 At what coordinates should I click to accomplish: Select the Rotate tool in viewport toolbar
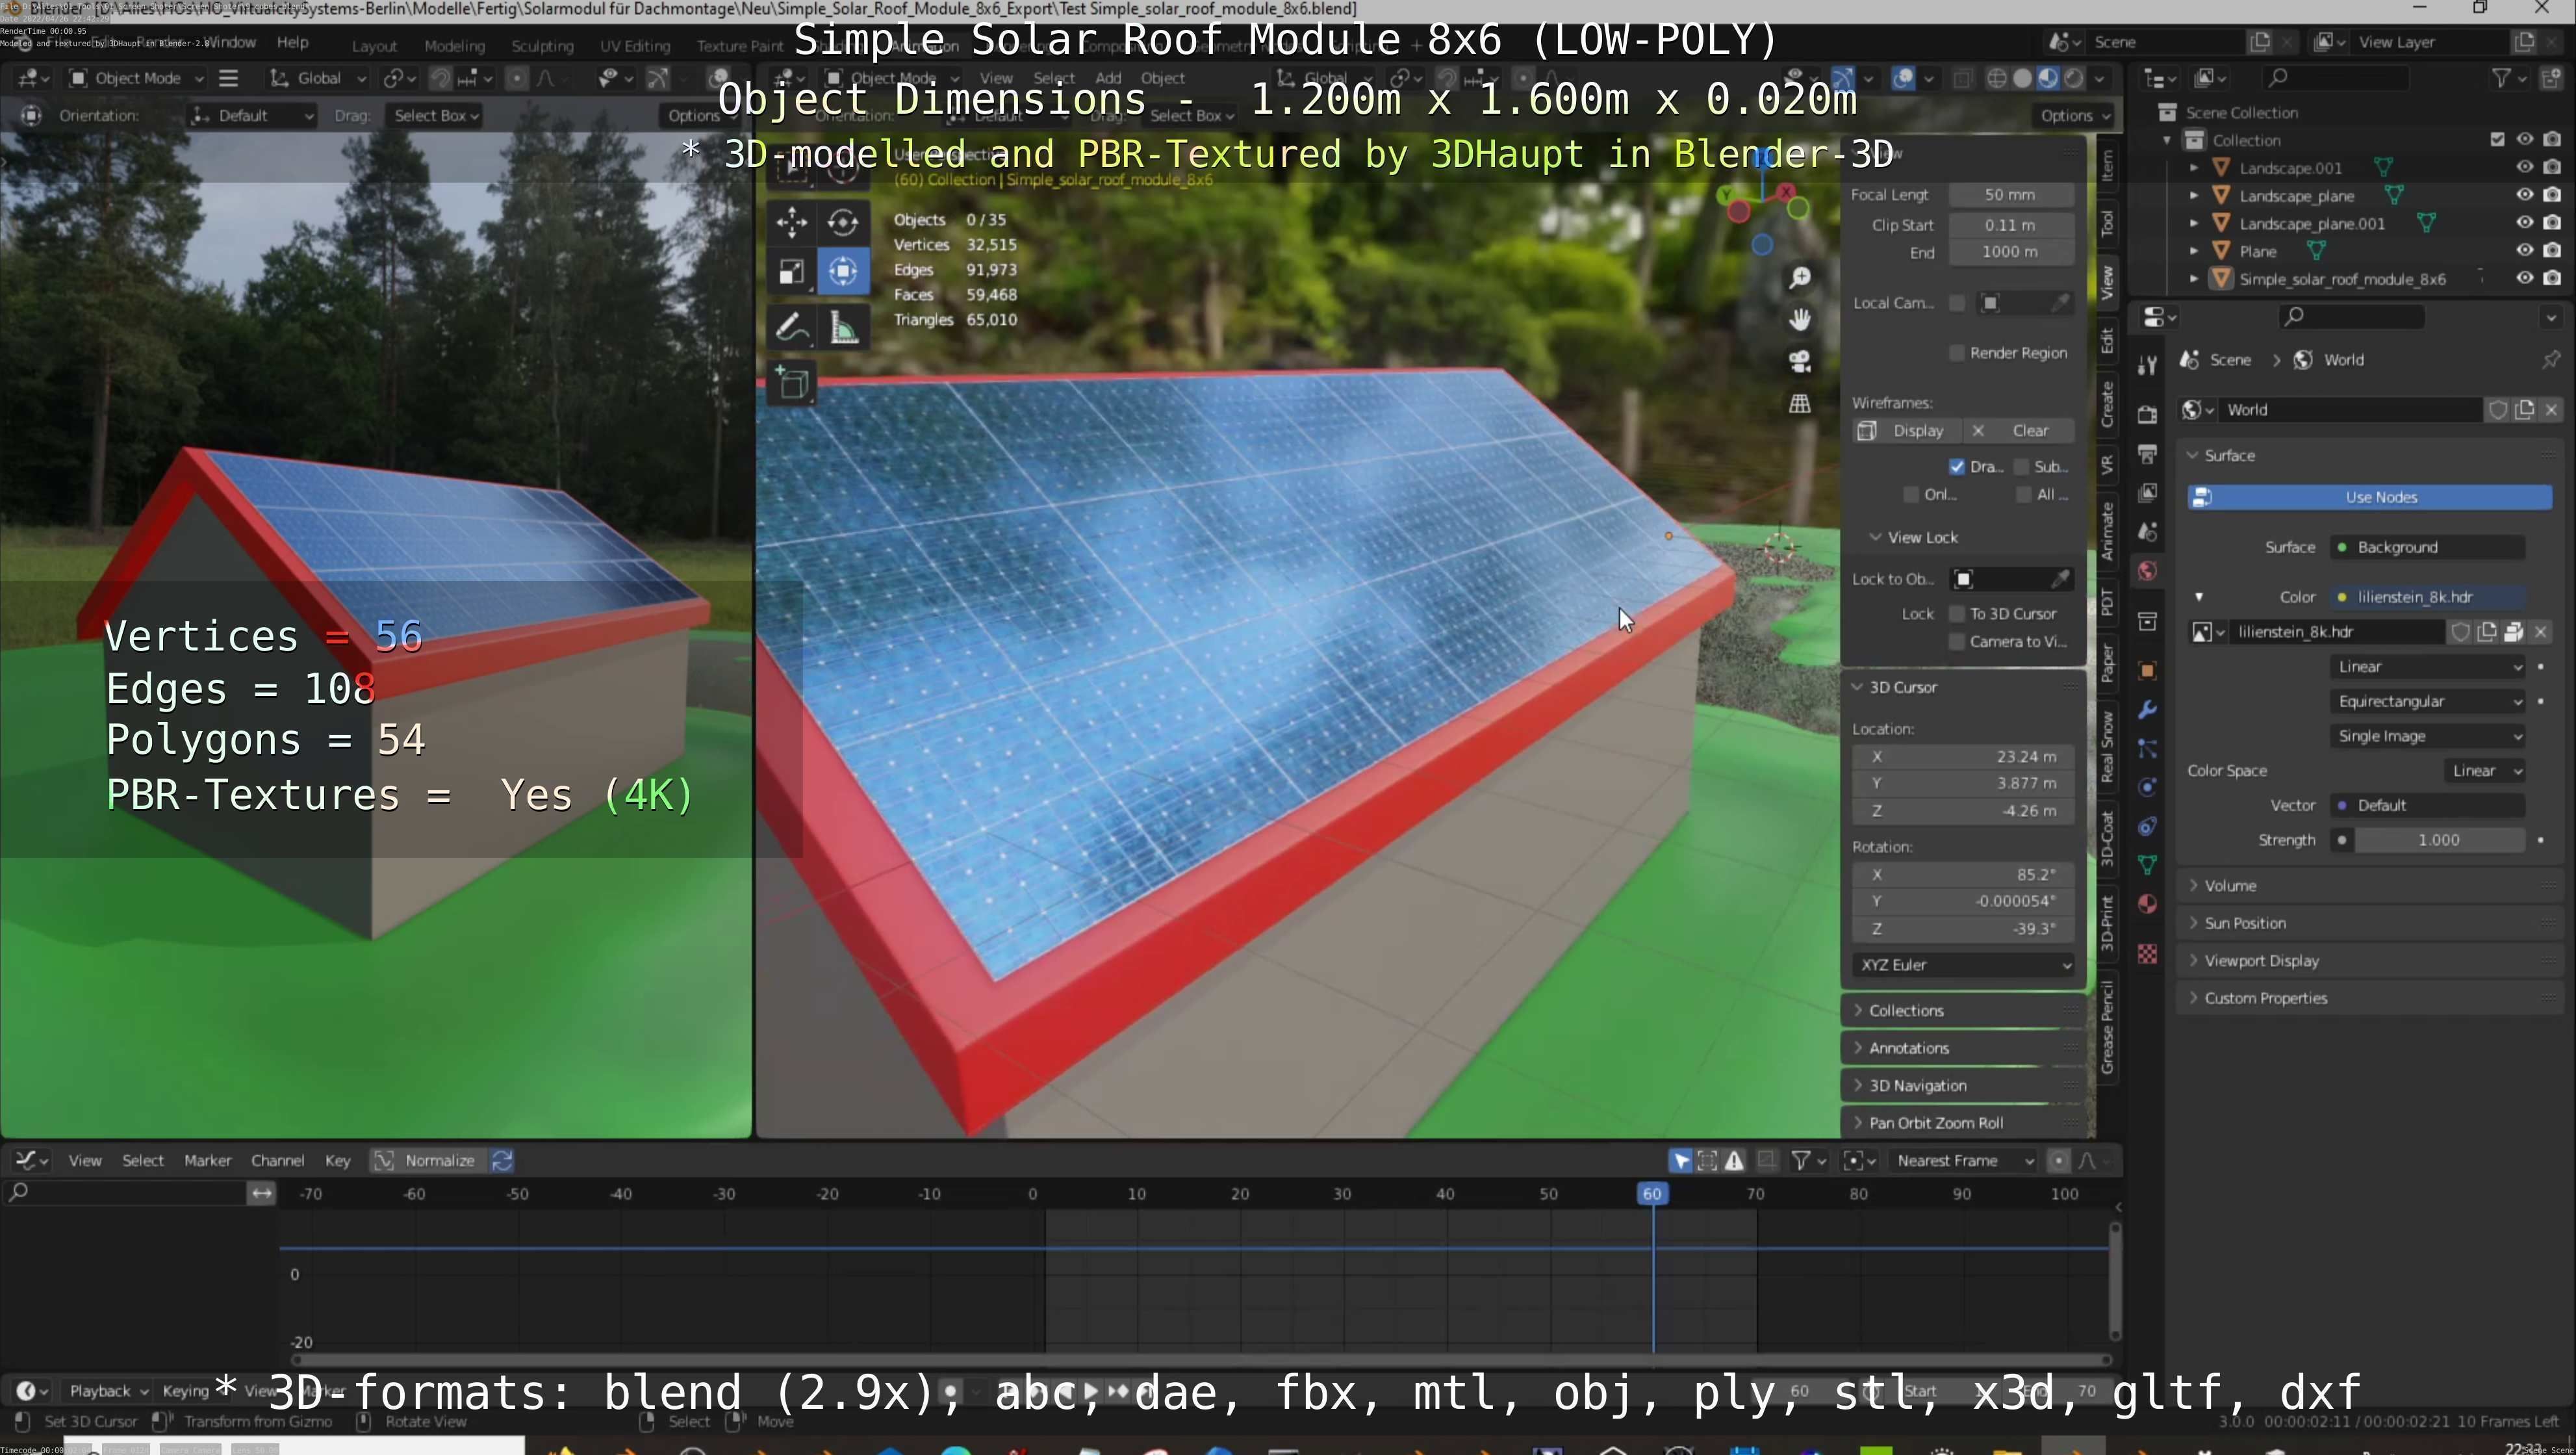[842, 221]
